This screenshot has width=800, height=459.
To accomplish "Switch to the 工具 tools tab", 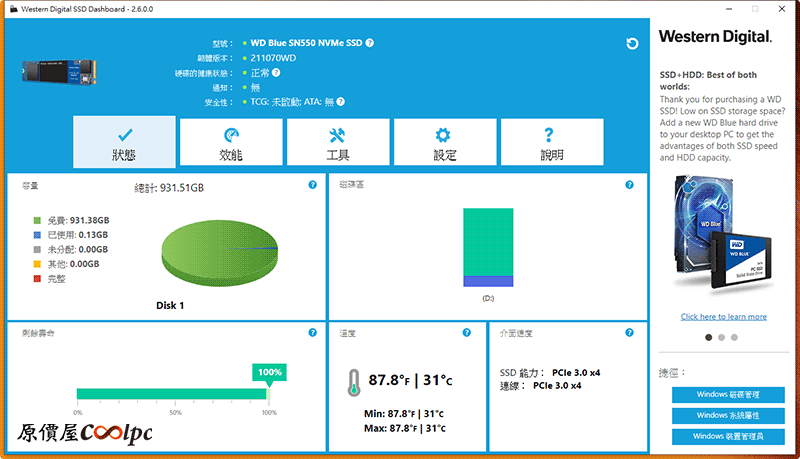I will point(338,142).
